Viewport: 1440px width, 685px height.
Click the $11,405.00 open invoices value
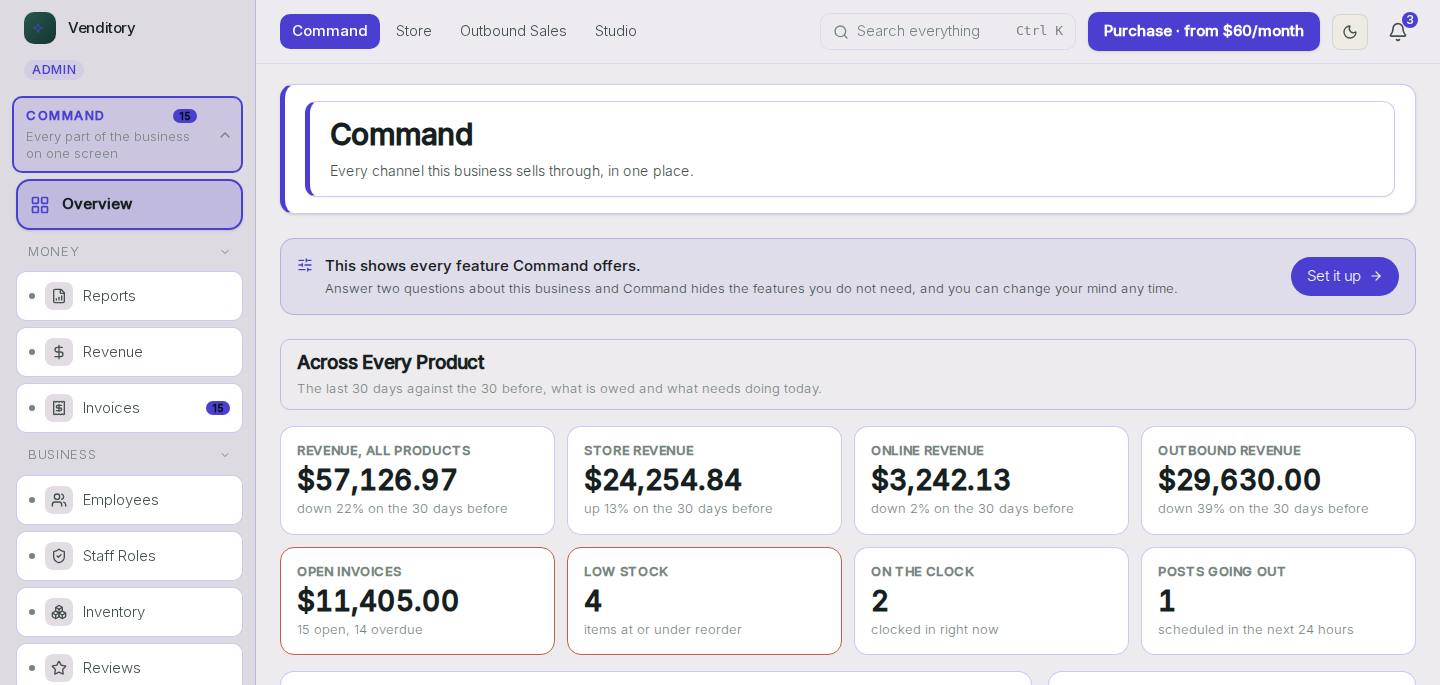378,601
